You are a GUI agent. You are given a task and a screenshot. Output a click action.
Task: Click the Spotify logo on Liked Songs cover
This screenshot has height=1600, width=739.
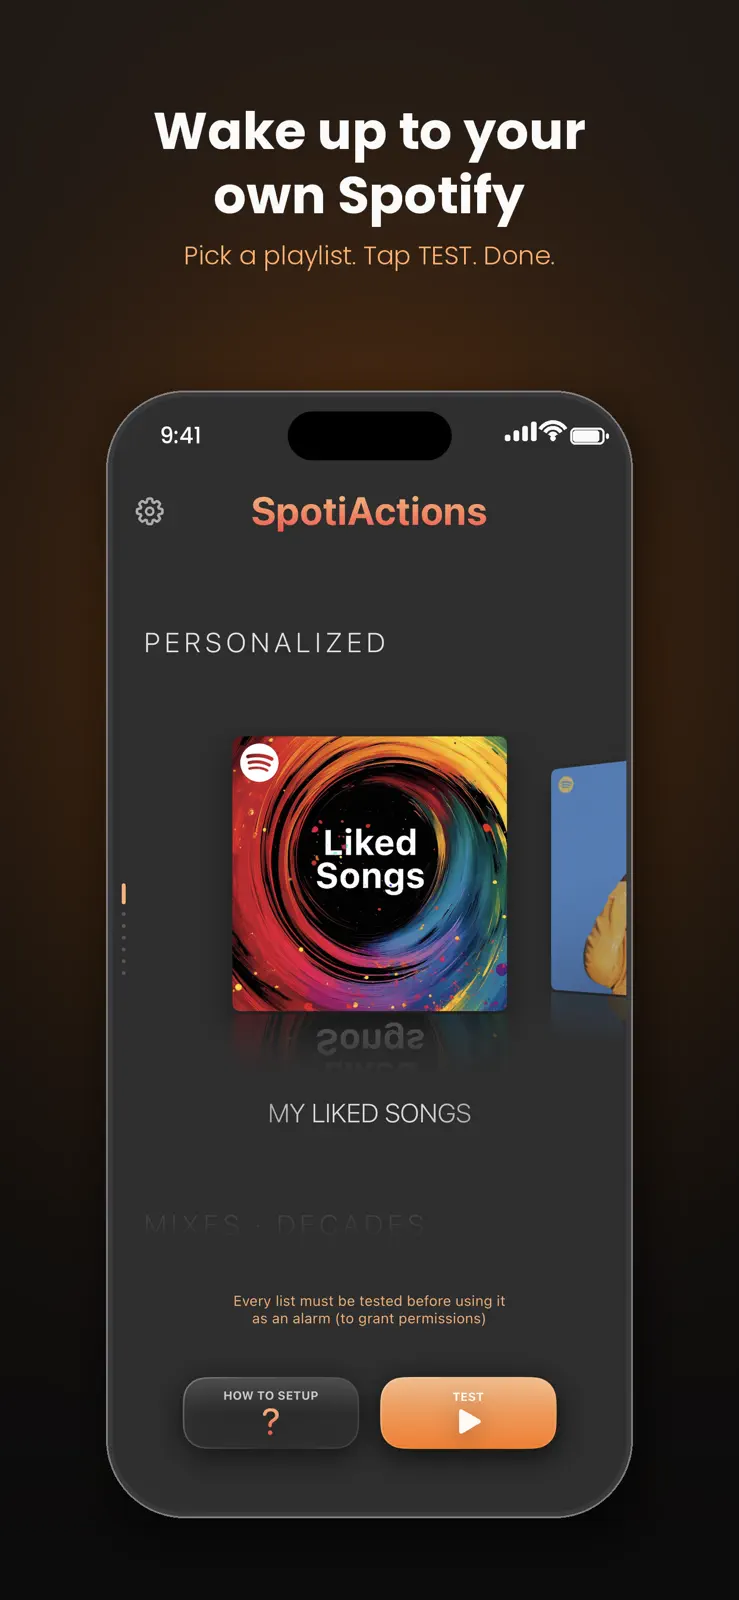[259, 763]
